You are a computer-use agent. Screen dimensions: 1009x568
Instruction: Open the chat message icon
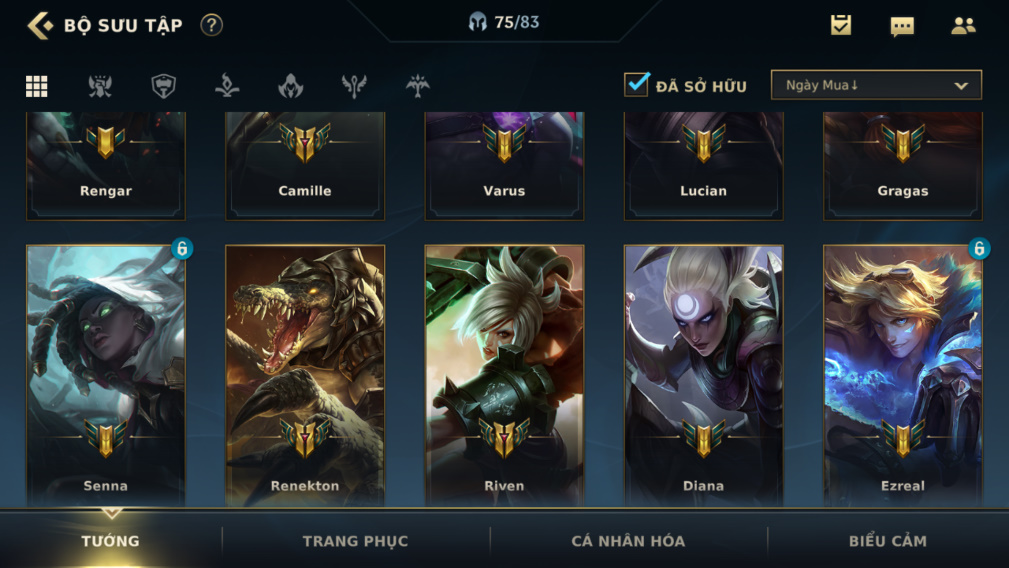pyautogui.click(x=902, y=26)
